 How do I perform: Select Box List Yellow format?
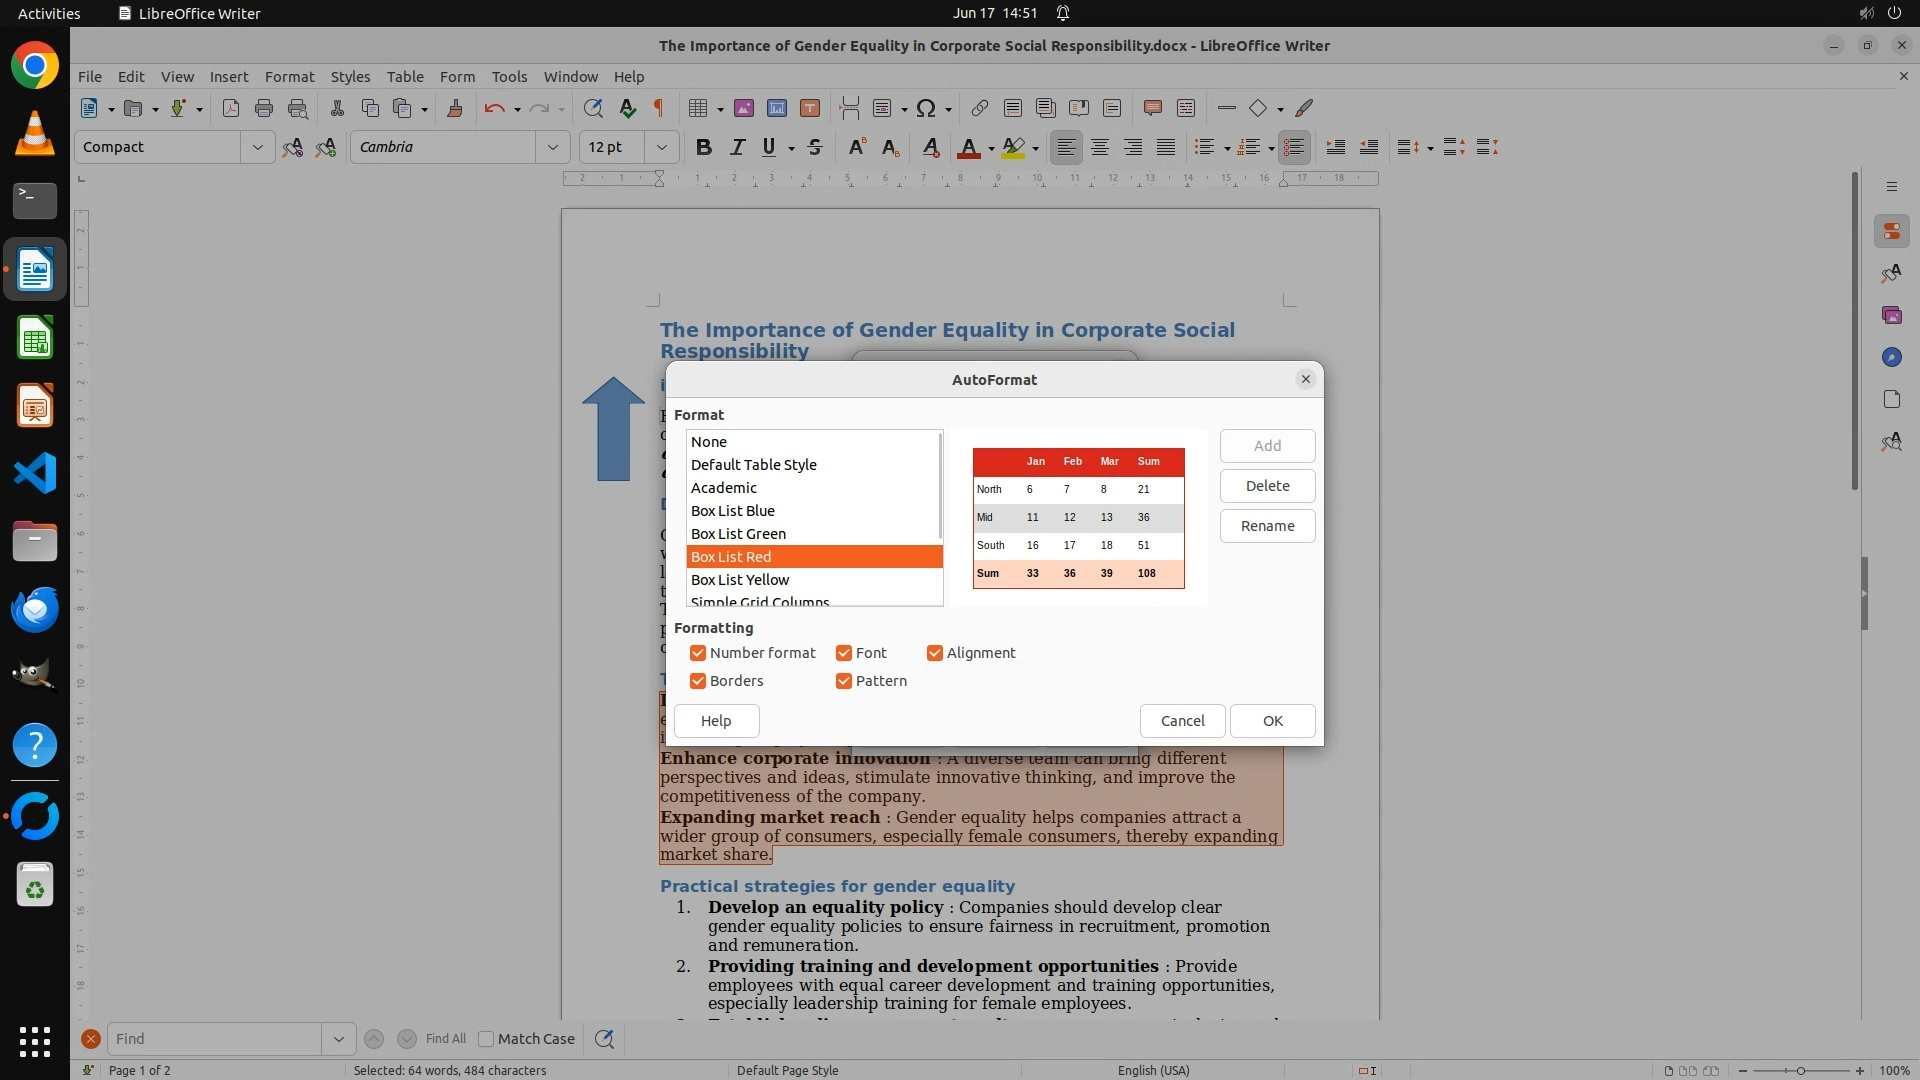click(740, 580)
